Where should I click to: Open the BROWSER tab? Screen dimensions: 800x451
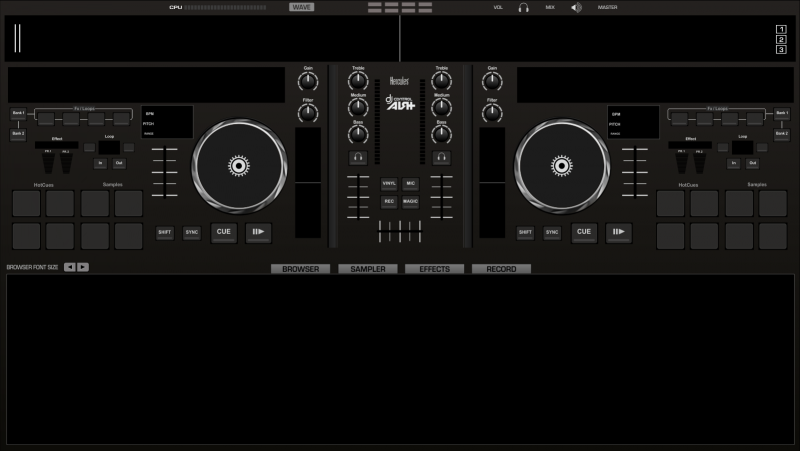[301, 269]
